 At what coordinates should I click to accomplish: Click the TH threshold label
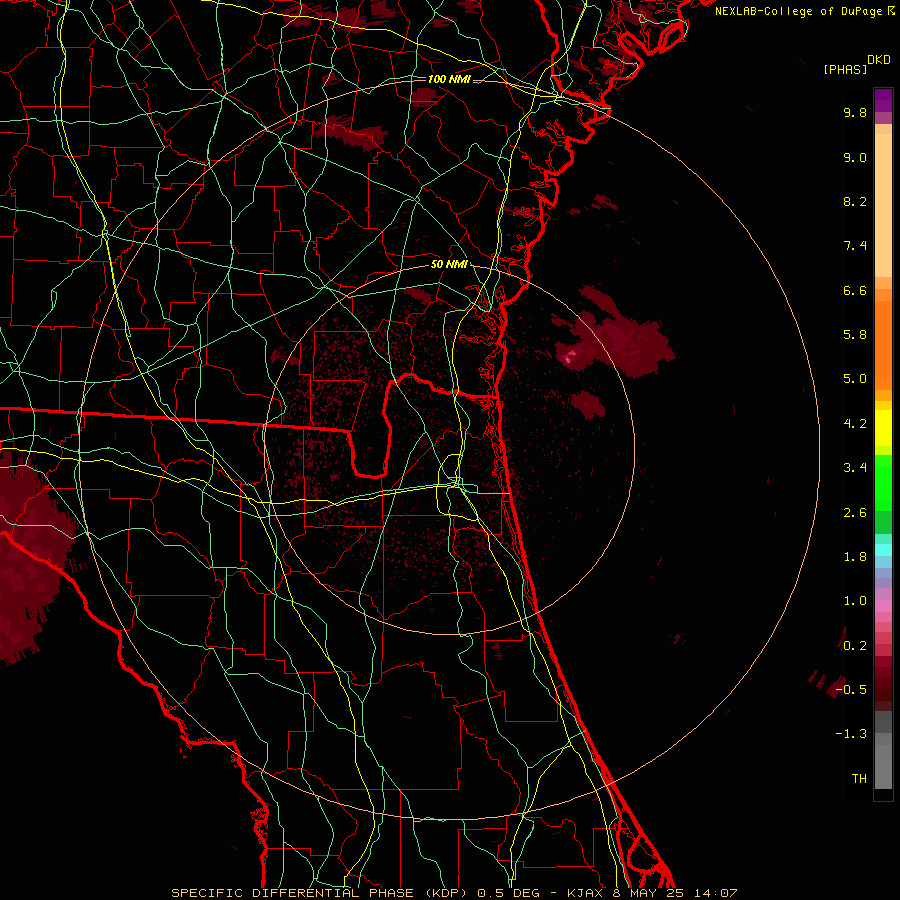pyautogui.click(x=859, y=779)
